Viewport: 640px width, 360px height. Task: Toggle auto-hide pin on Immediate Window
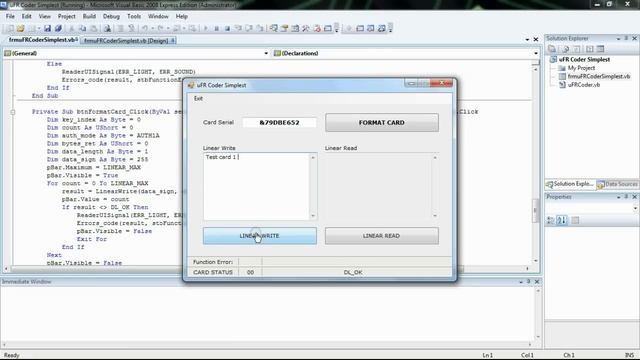click(529, 282)
